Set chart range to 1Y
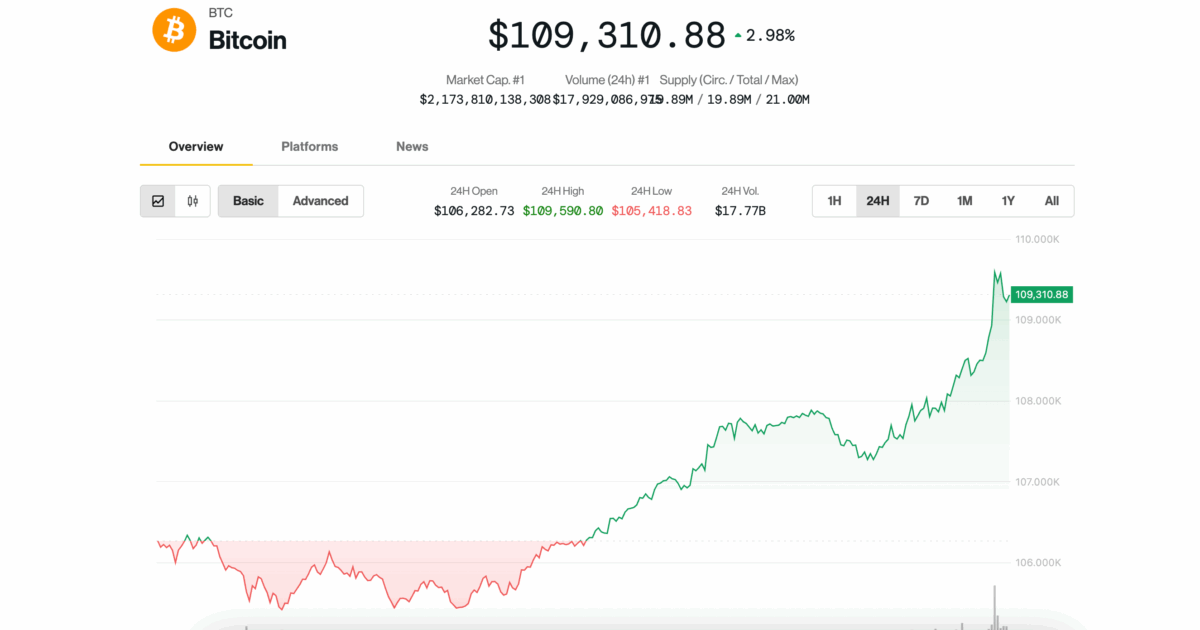 [x=1008, y=201]
